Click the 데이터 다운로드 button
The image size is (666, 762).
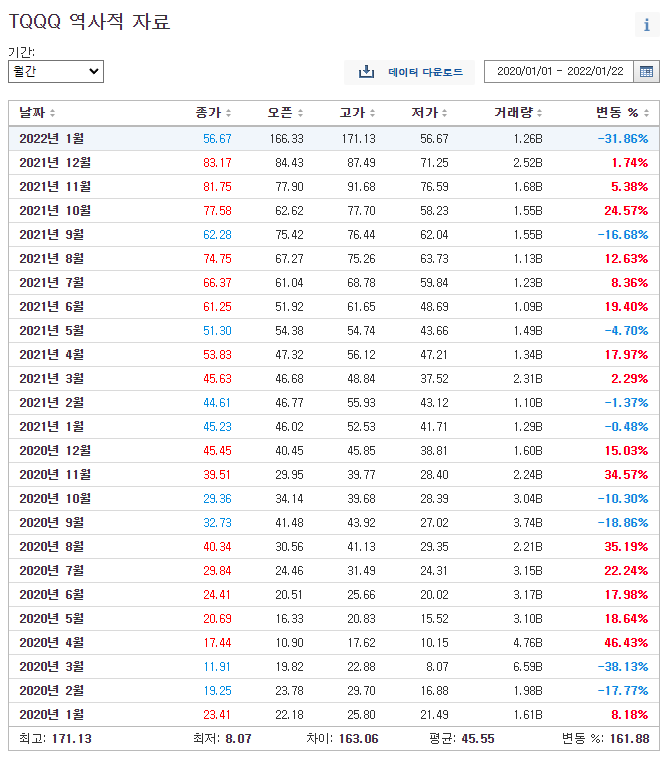[x=409, y=72]
